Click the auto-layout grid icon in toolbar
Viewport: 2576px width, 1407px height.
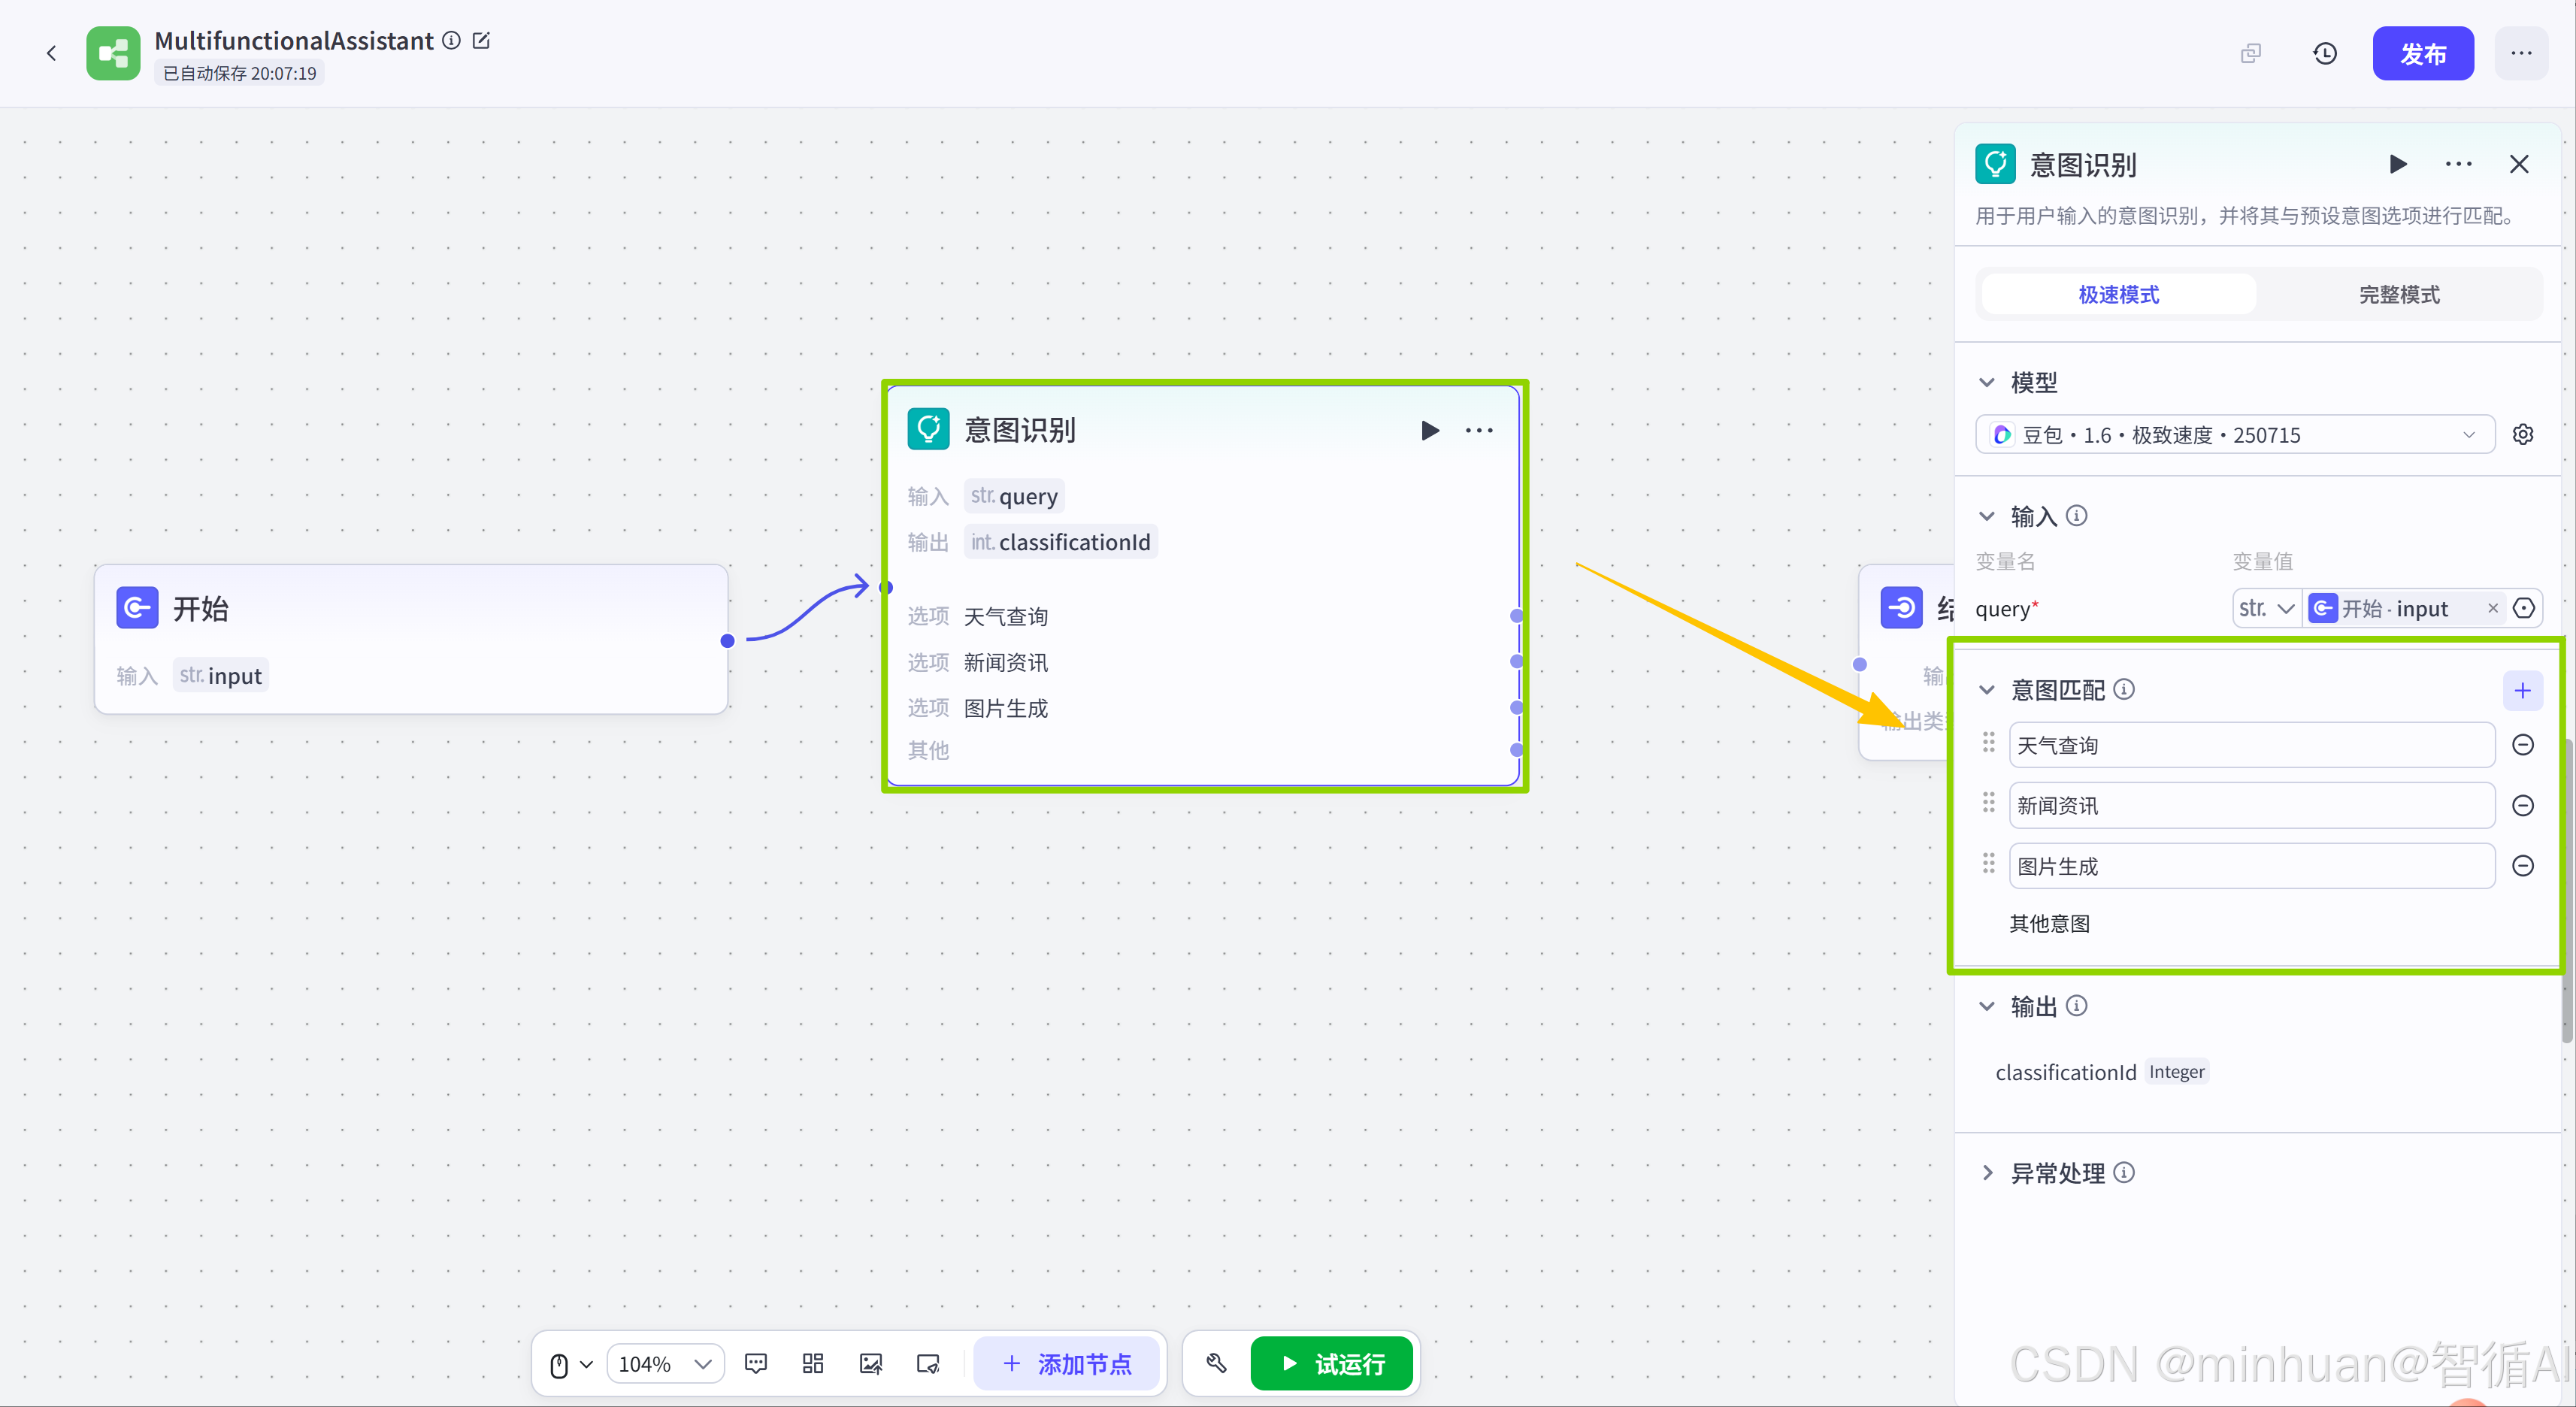pyautogui.click(x=813, y=1364)
